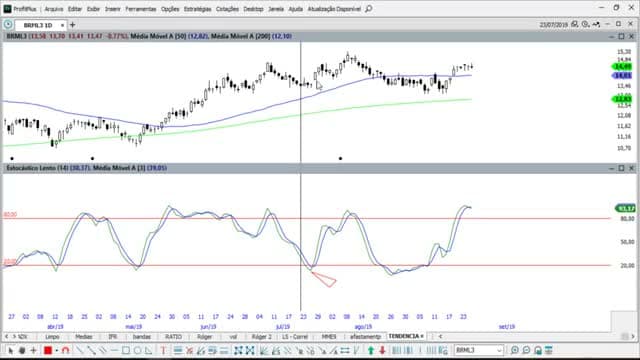Pick the magnet snap tool
The height and width of the screenshot is (360, 640).
tap(65, 350)
